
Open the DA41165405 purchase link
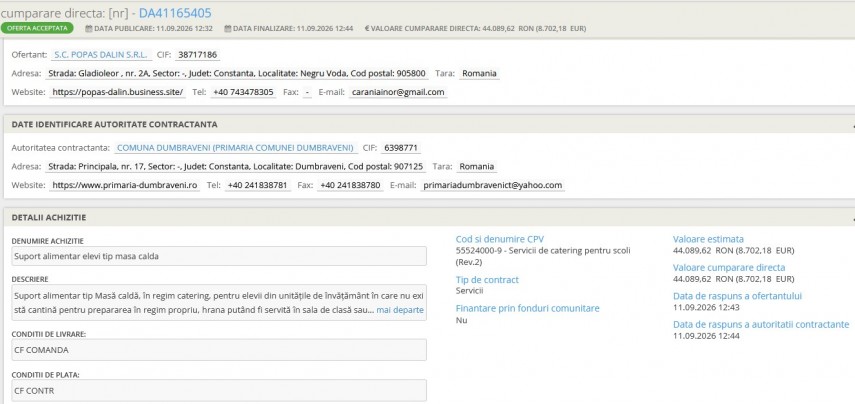pyautogui.click(x=175, y=13)
